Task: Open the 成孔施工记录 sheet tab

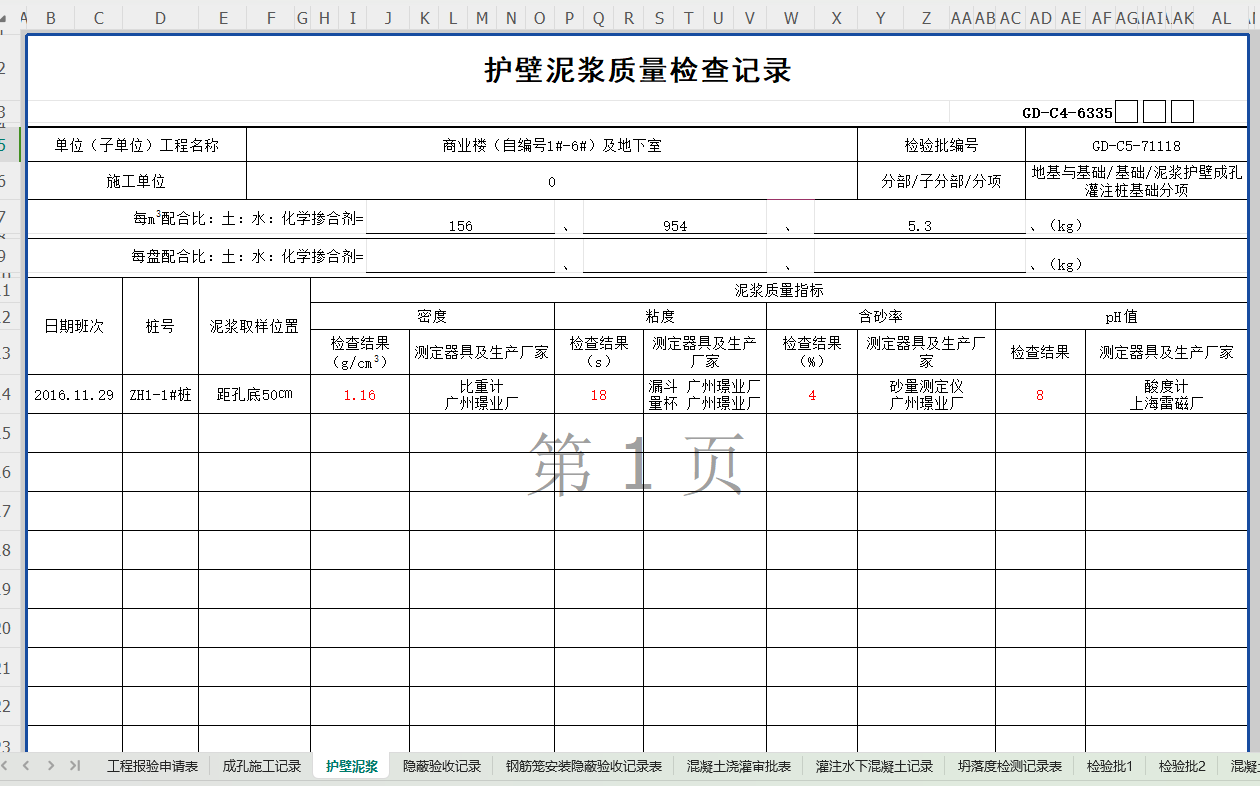Action: pos(261,766)
